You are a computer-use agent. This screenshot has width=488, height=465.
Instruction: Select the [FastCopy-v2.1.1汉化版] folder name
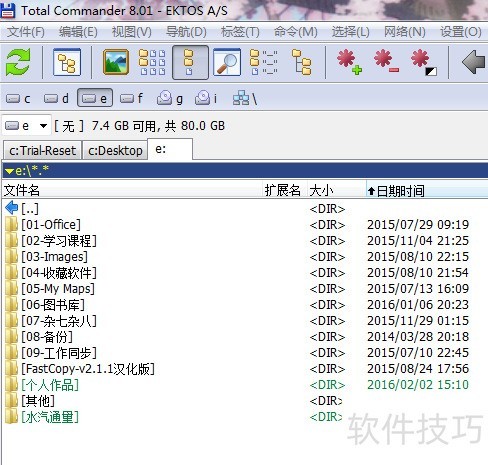pyautogui.click(x=88, y=369)
